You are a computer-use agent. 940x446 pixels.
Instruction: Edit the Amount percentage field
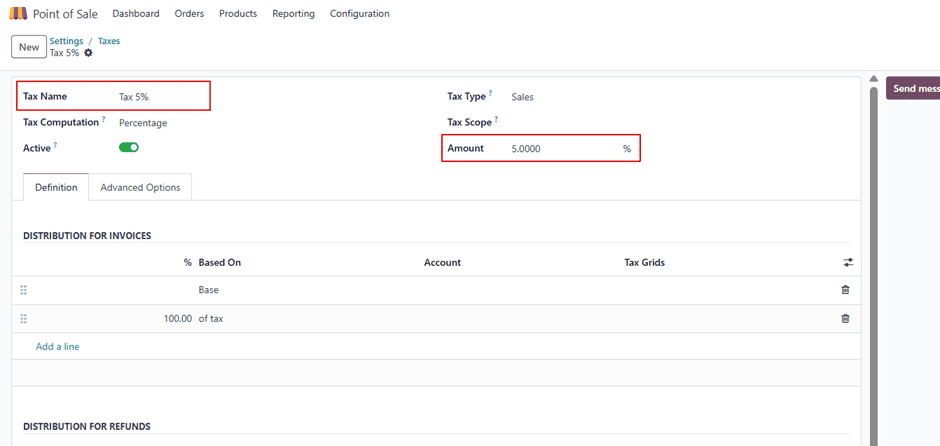tap(560, 149)
